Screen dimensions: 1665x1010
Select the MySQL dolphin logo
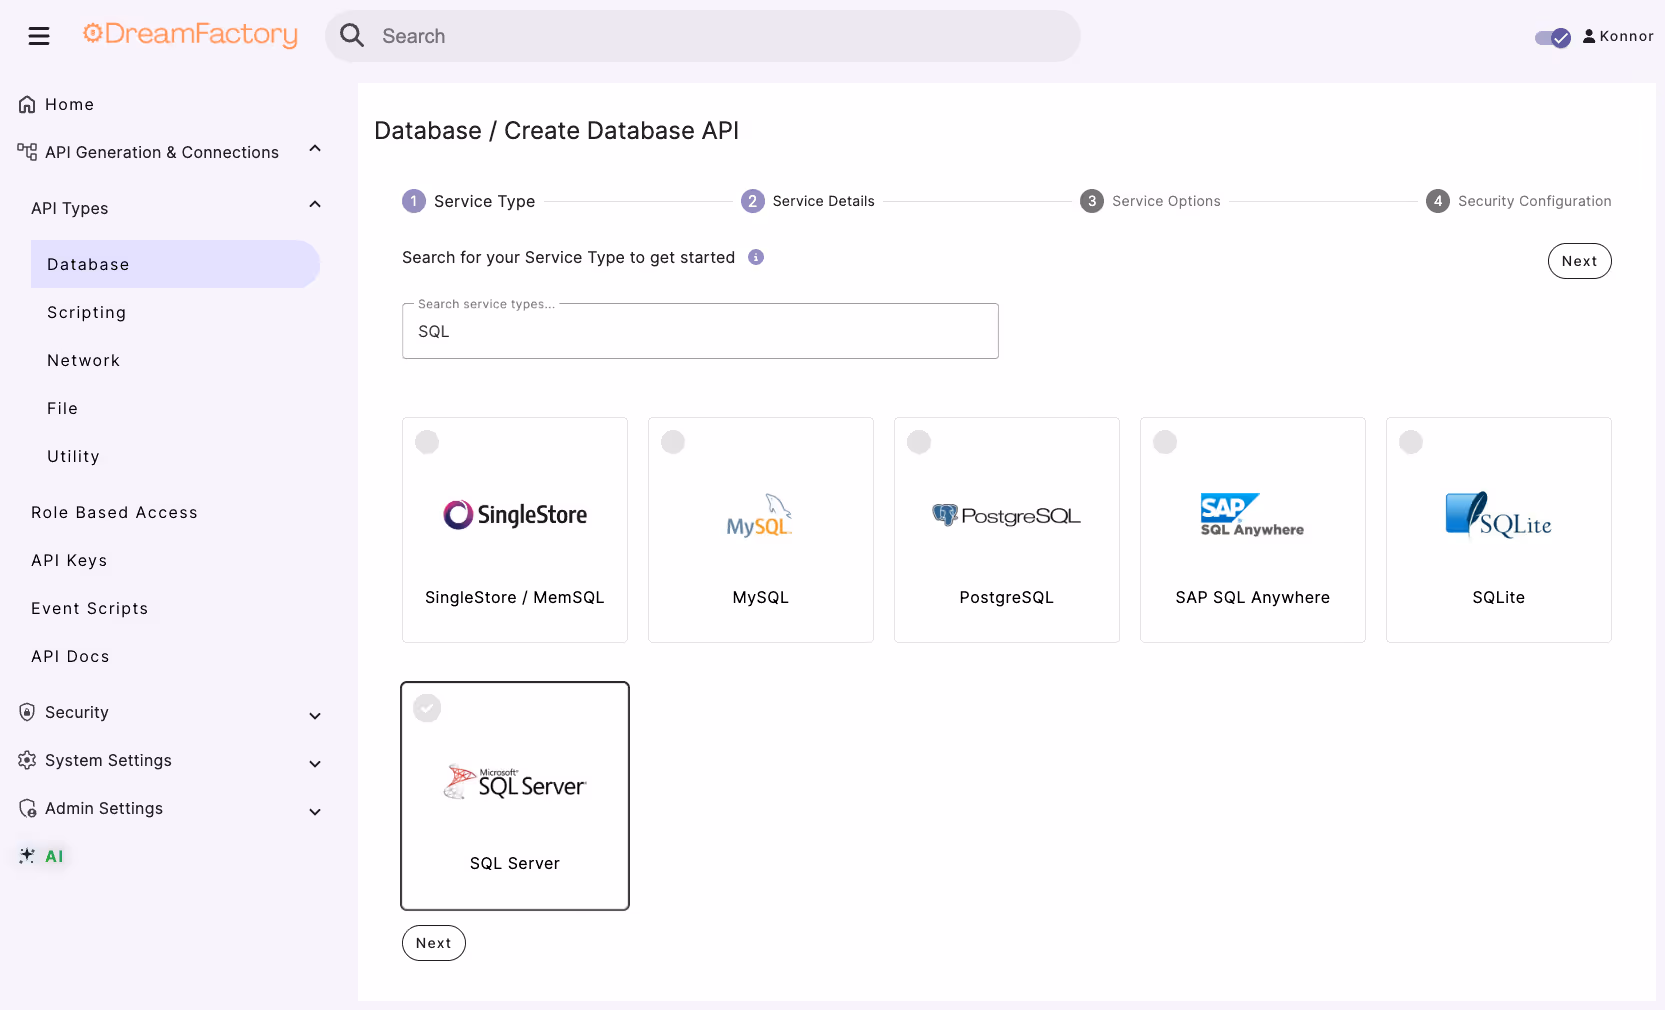point(760,515)
